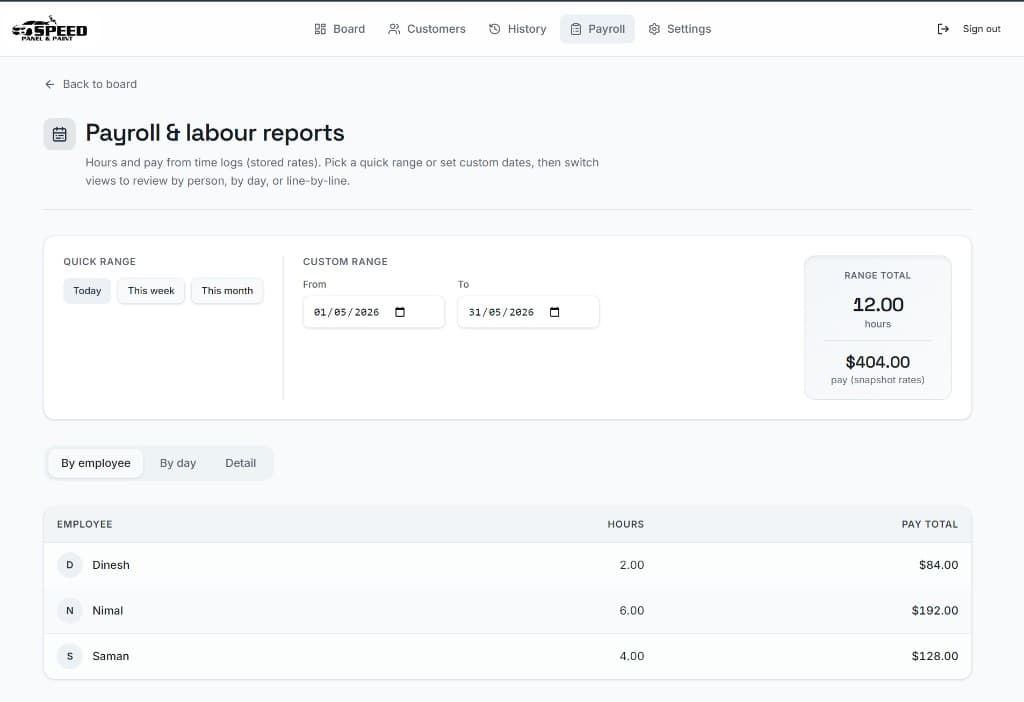
Task: Click the To date field 31/05/2026
Action: tap(528, 312)
